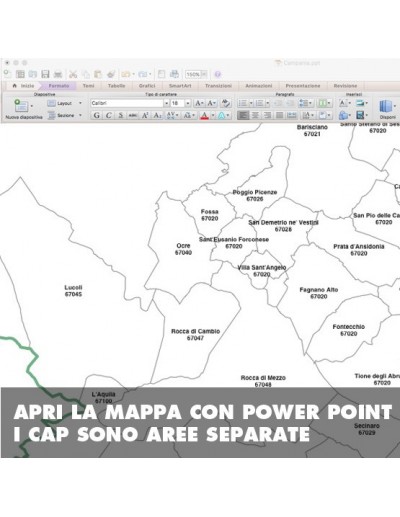
Task: Switch to the Inizio tab
Action: click(x=23, y=86)
